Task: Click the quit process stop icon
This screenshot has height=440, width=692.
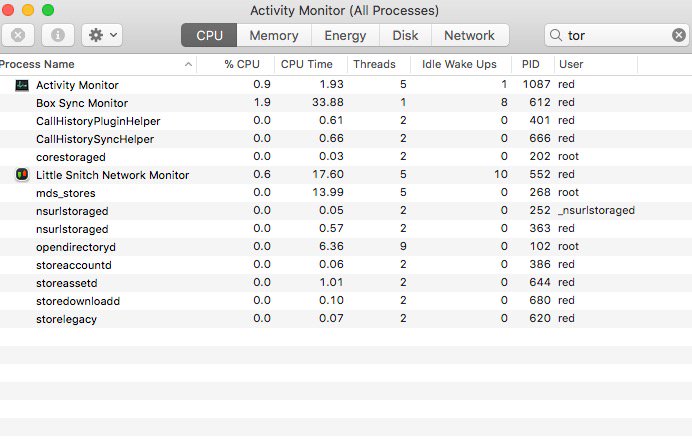Action: point(18,35)
